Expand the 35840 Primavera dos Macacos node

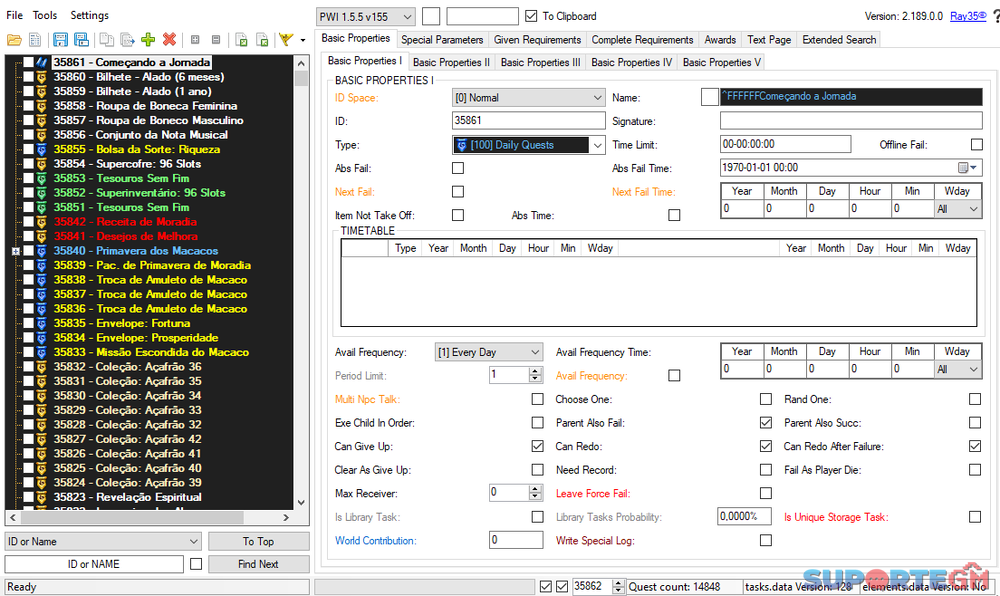pyautogui.click(x=16, y=251)
